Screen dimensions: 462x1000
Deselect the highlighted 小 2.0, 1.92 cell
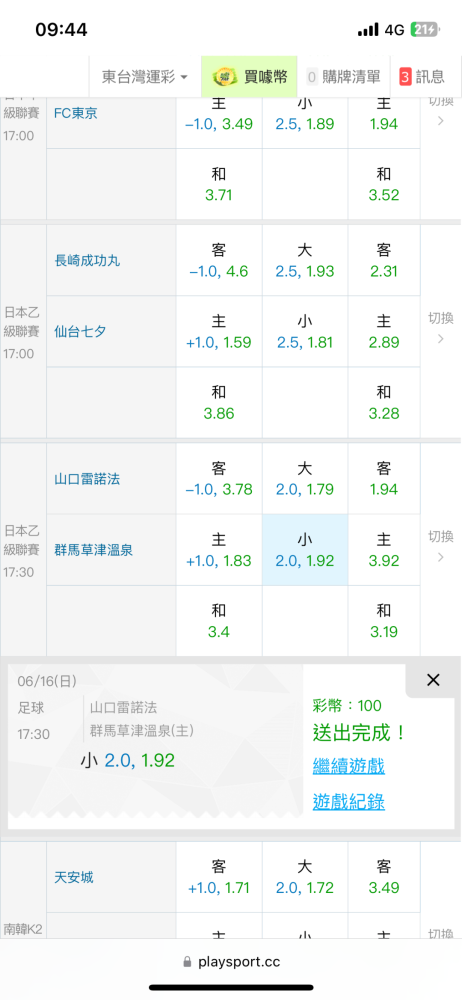(x=305, y=550)
